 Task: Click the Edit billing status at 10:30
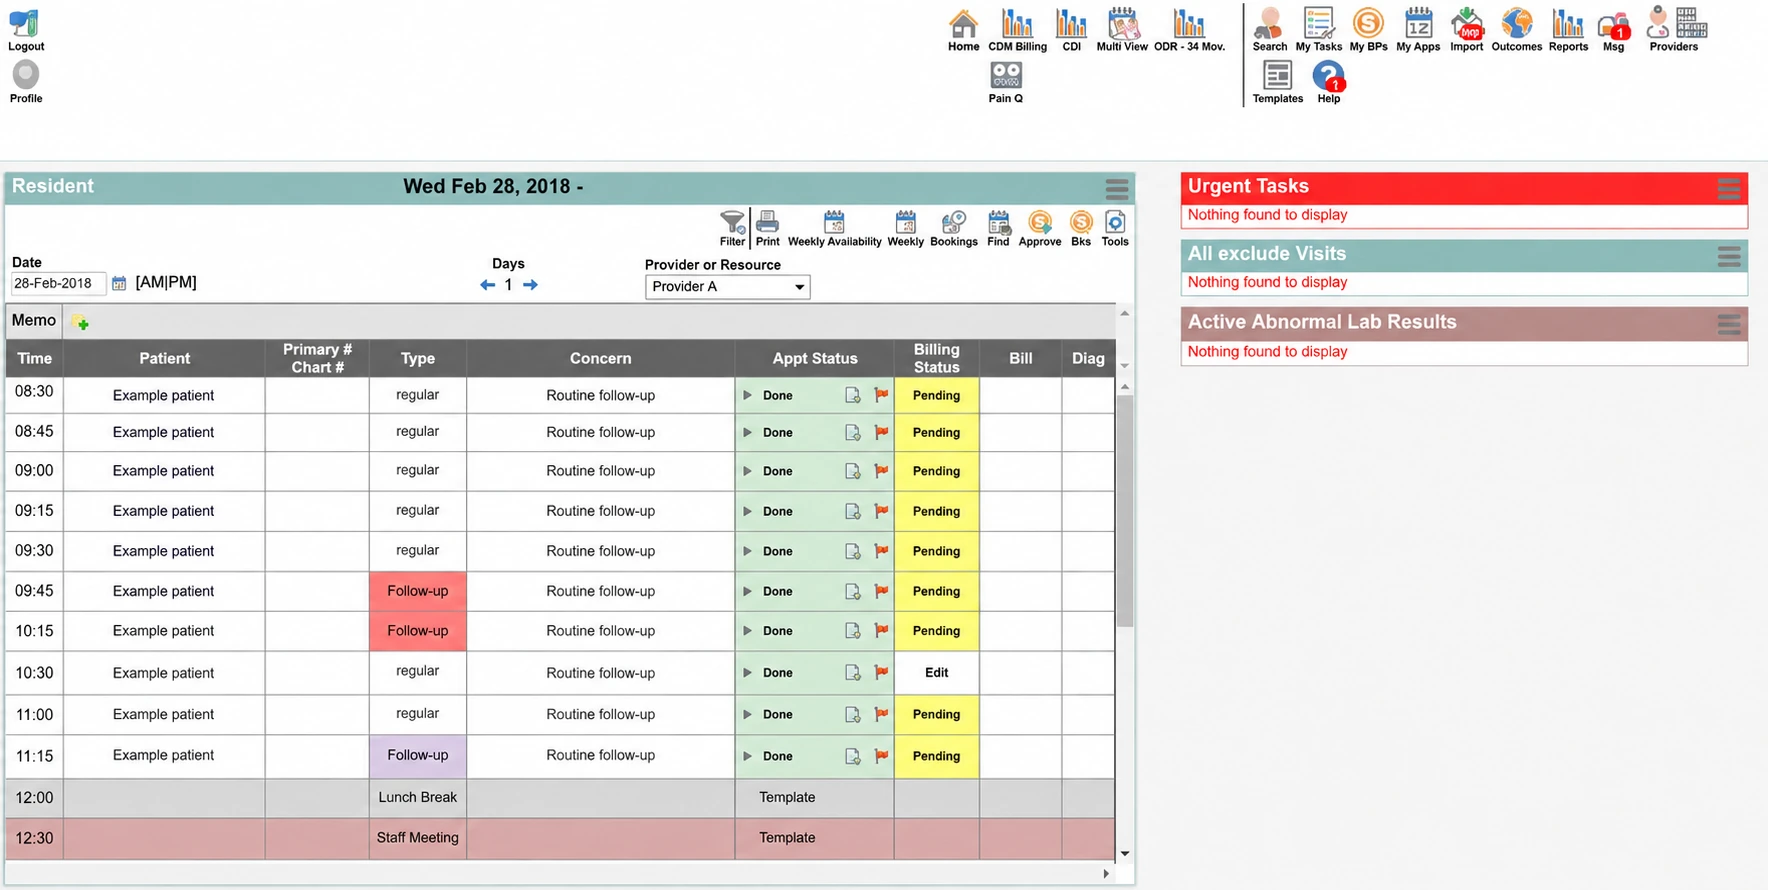(937, 673)
